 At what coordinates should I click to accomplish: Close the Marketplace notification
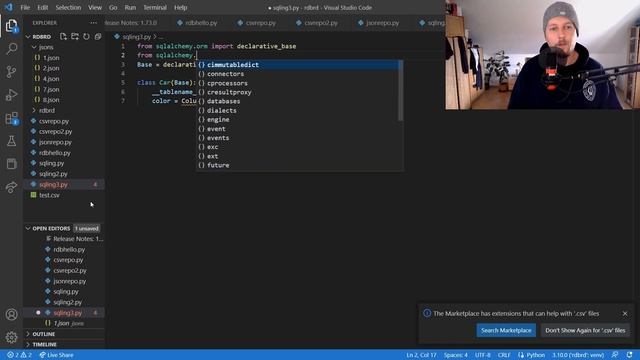[625, 313]
